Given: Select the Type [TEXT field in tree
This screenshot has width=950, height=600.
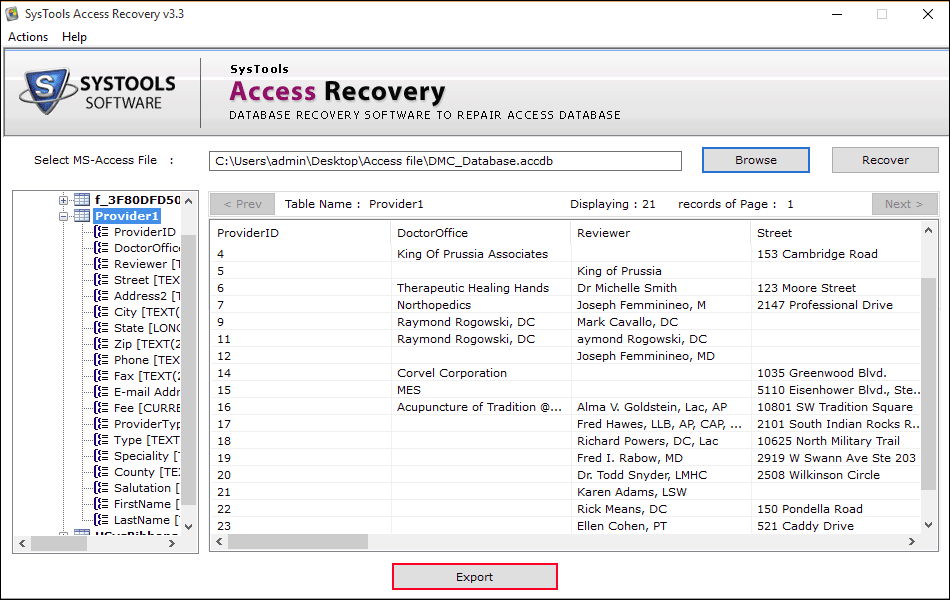Looking at the screenshot, I should coord(146,439).
